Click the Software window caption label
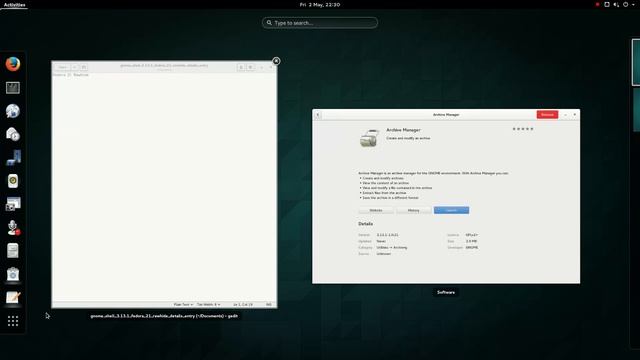Image resolution: width=640 pixels, height=360 pixels. 446,292
